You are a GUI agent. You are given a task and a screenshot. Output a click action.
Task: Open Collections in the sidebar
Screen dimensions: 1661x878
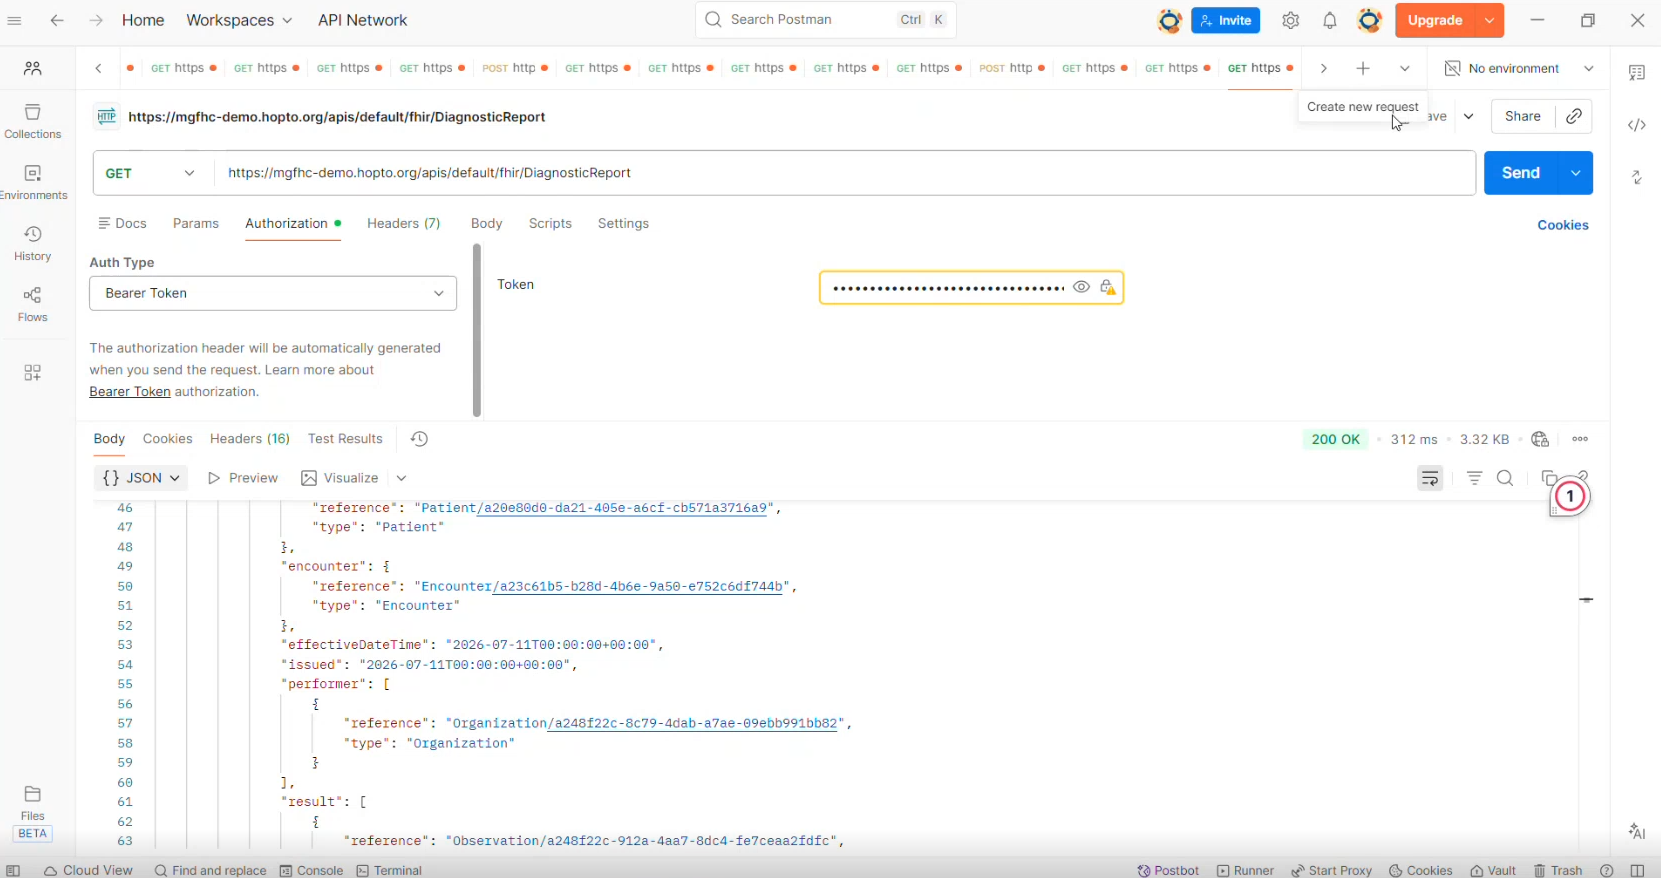(x=33, y=121)
